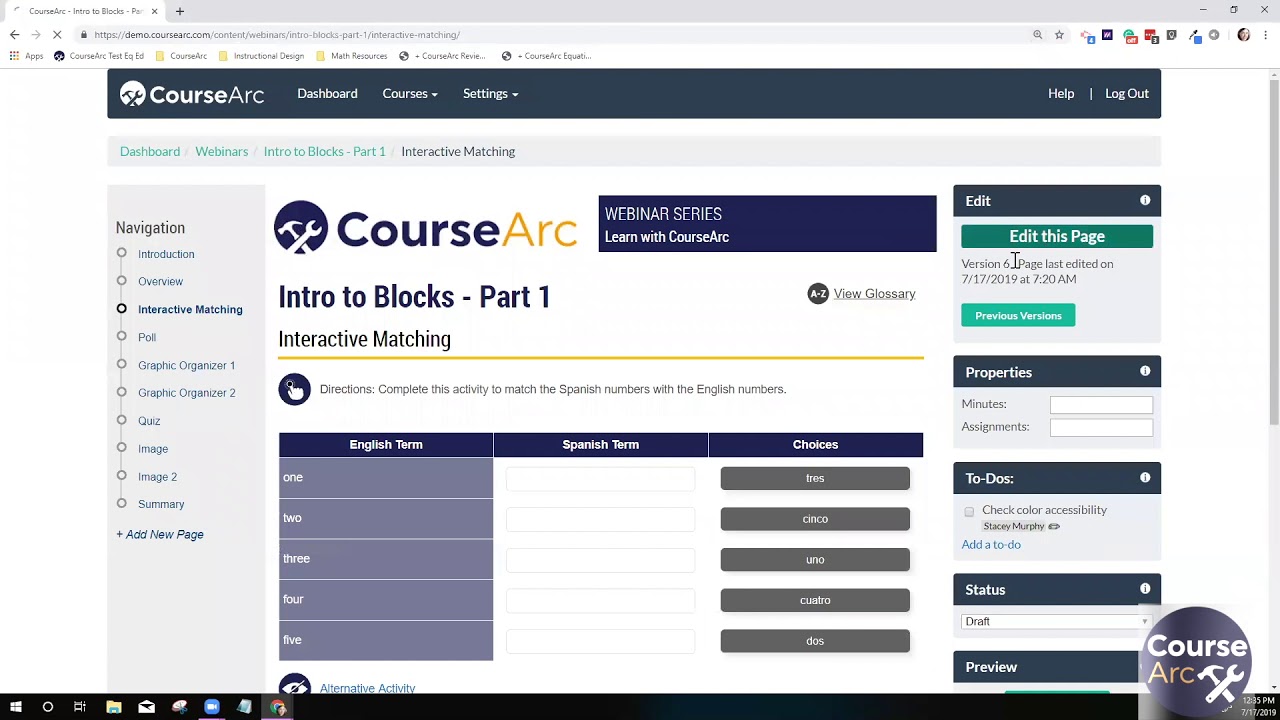Check the 'Check color accessibility' to-do checkbox

[x=969, y=512]
